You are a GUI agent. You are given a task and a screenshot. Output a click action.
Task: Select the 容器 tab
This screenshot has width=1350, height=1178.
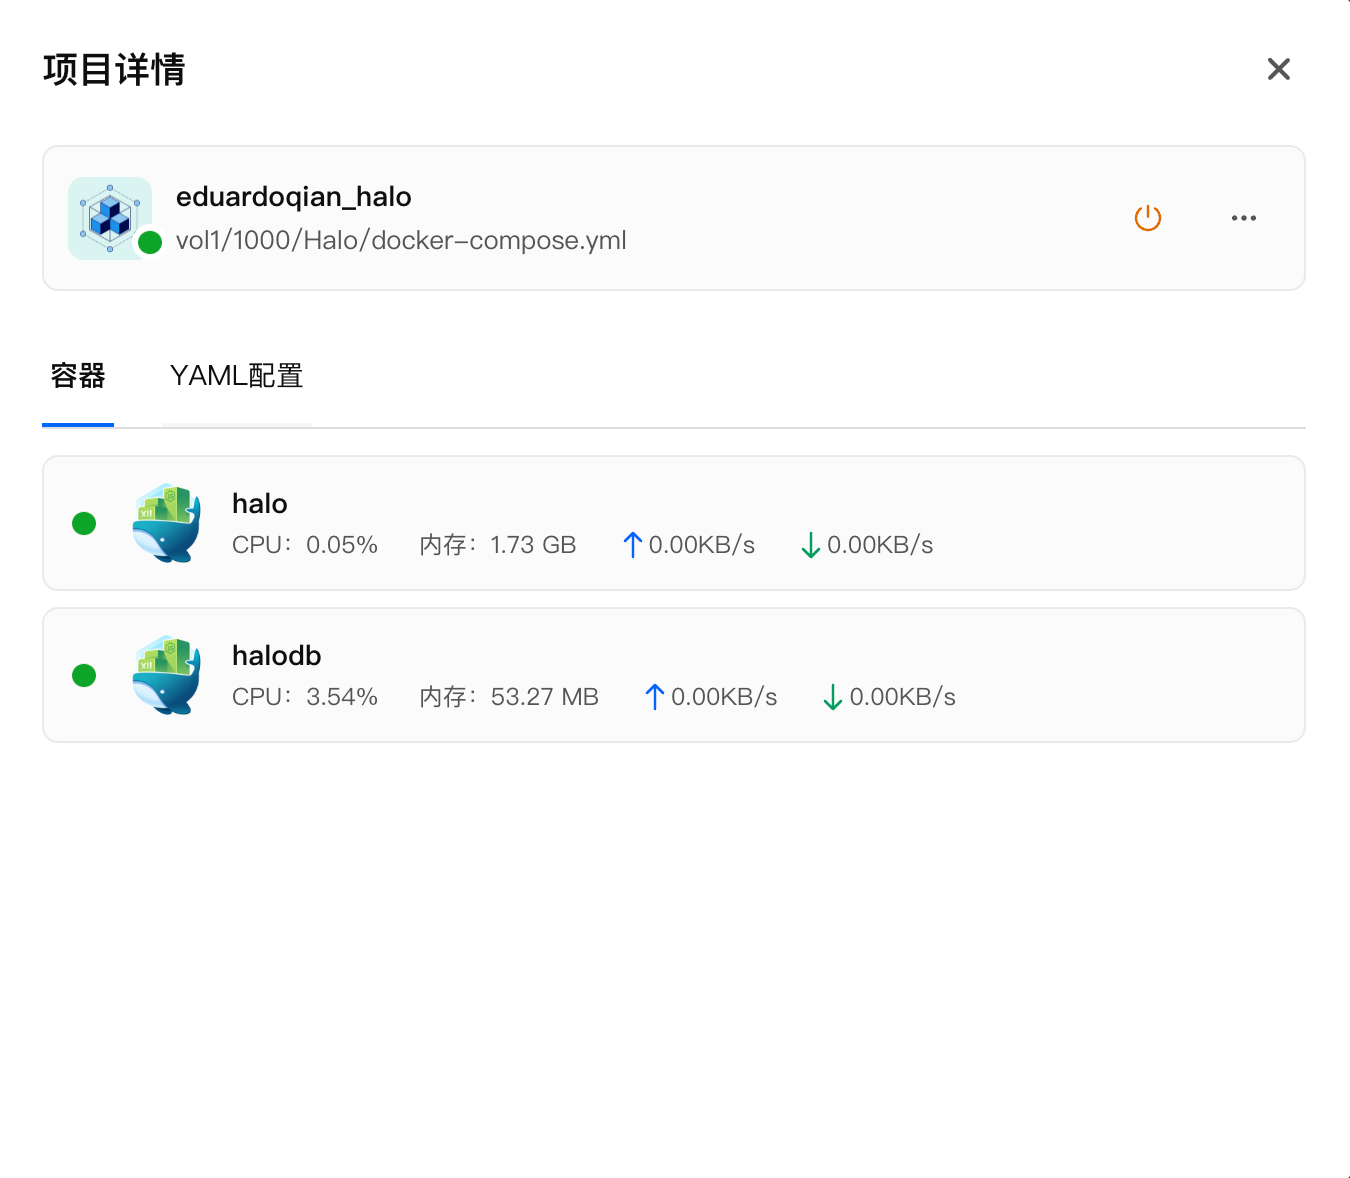pyautogui.click(x=78, y=376)
